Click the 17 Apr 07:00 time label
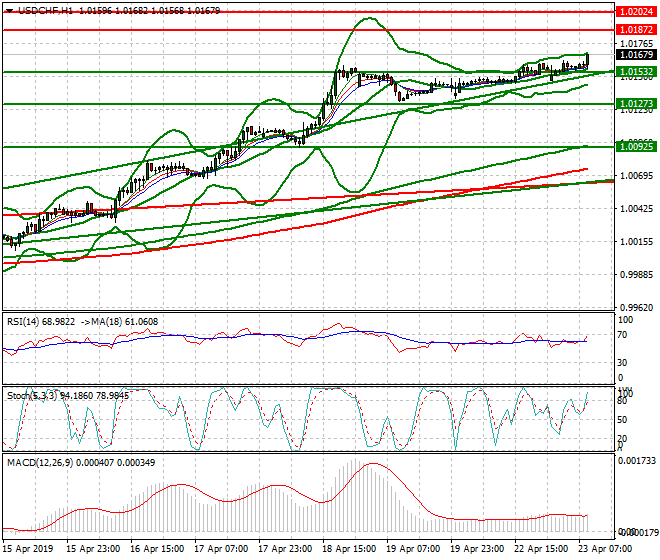Screen dimensions: 660x560 point(221,549)
